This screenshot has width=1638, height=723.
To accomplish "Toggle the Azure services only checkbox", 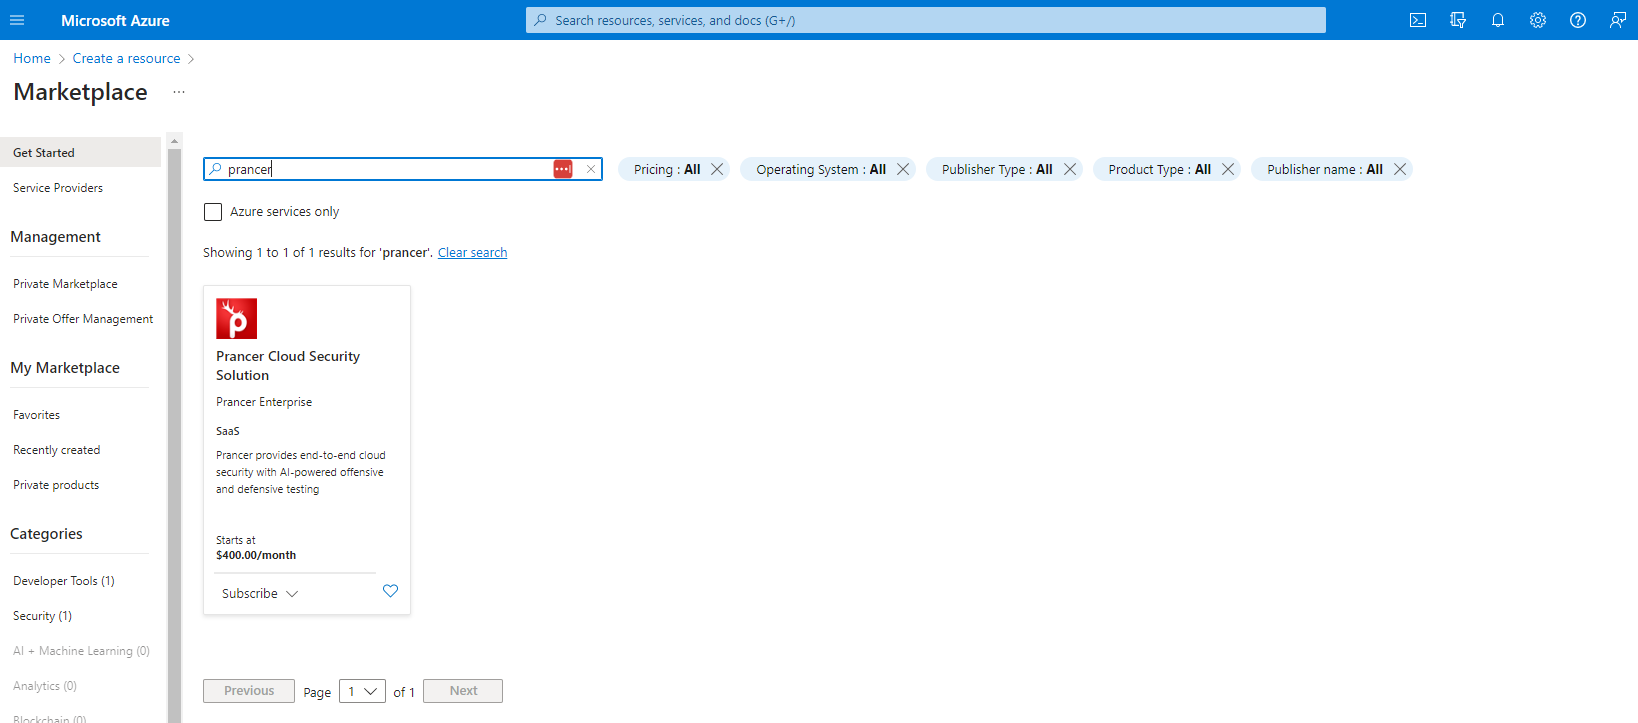I will point(213,212).
